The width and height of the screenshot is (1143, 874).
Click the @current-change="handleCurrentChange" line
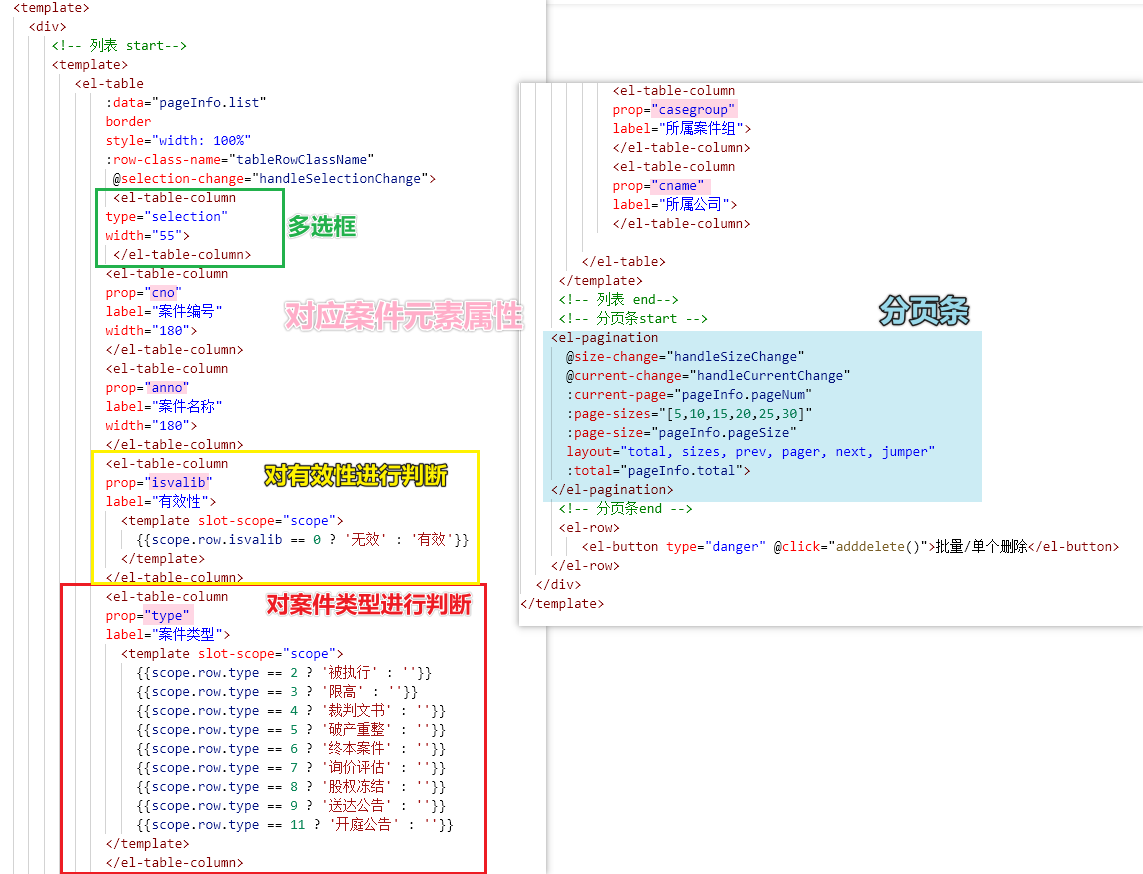click(709, 375)
